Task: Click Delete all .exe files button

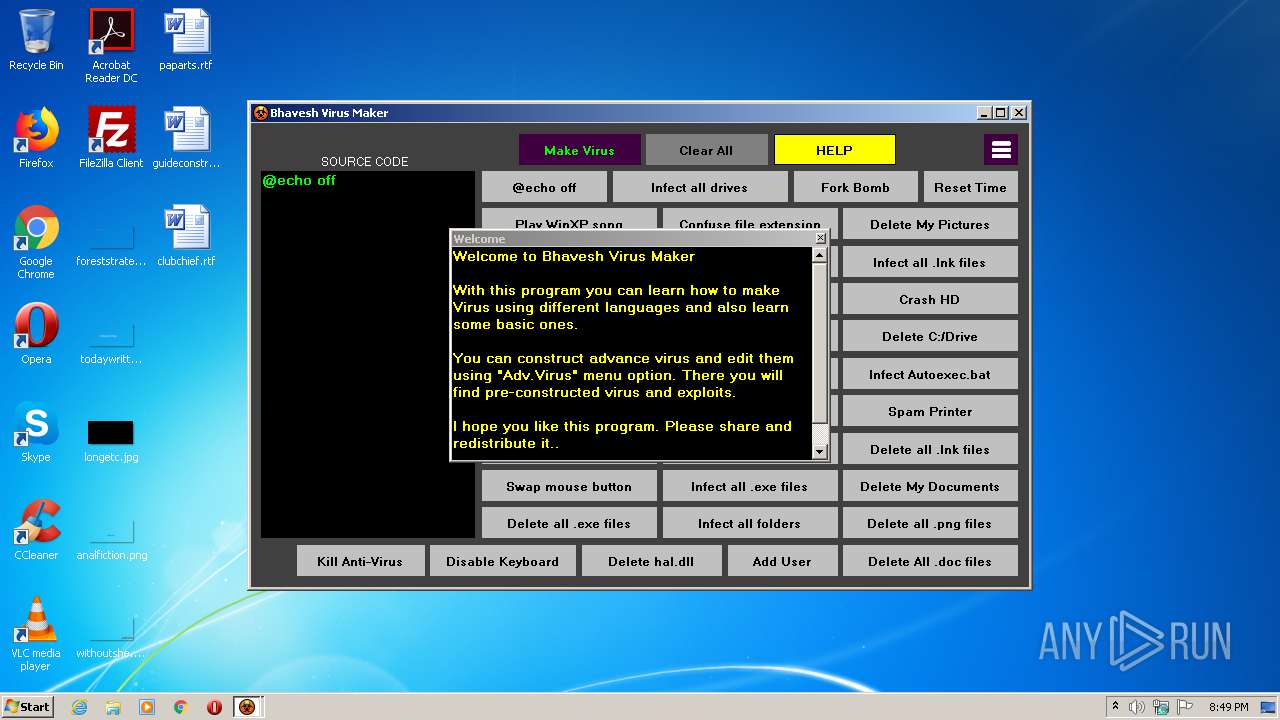Action: (569, 523)
